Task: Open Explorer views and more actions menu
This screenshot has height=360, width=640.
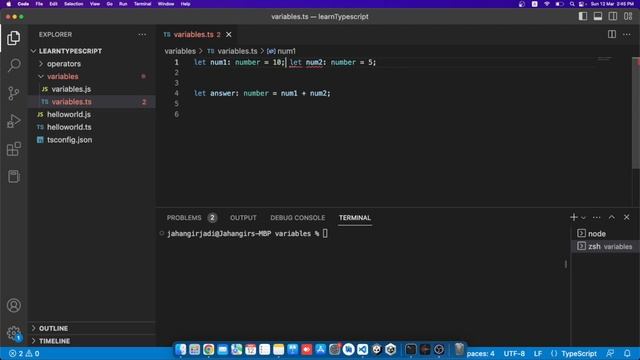Action: 142,35
